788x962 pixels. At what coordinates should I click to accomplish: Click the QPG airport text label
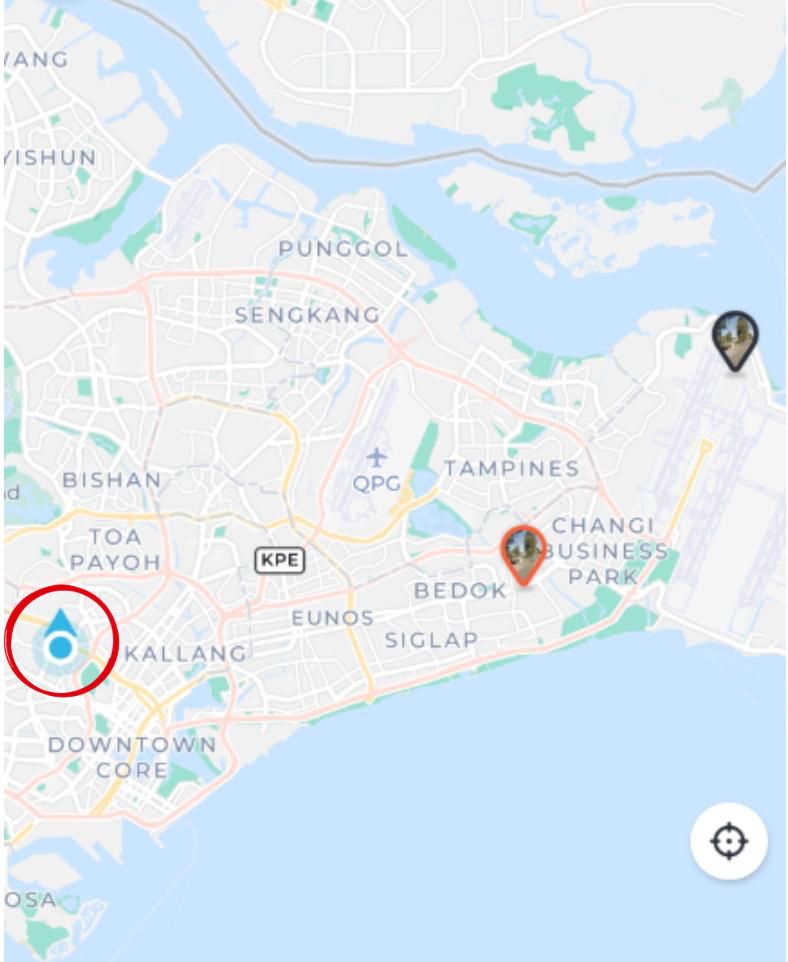(377, 483)
